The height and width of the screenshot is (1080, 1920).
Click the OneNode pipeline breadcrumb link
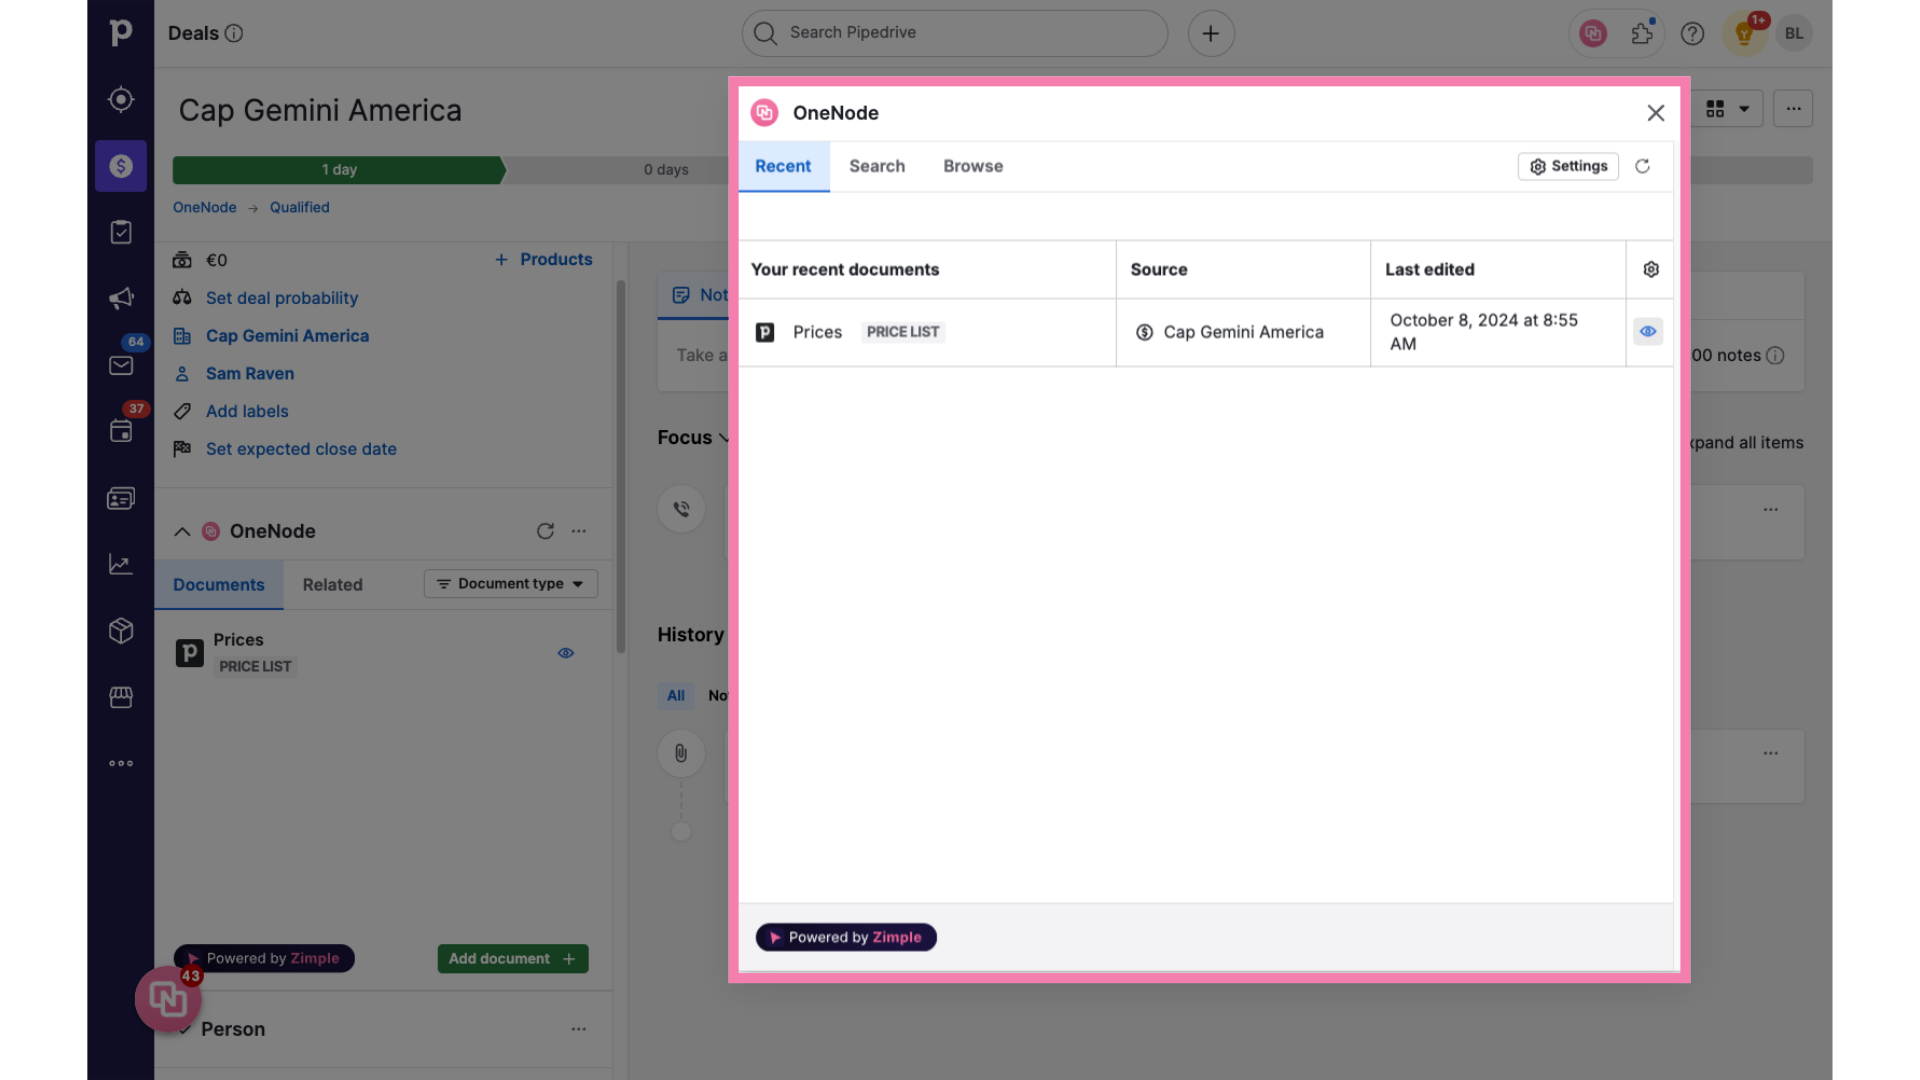point(205,207)
